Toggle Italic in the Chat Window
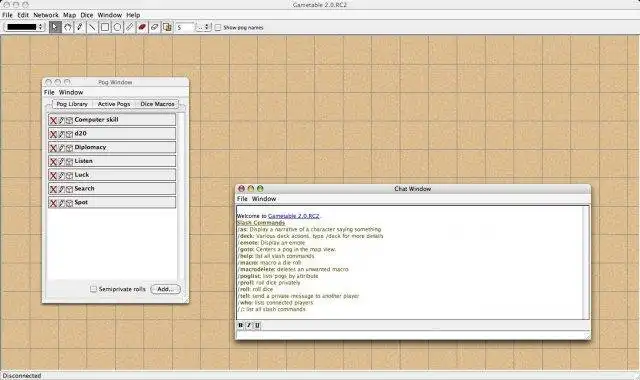The image size is (640, 380). pyautogui.click(x=249, y=325)
